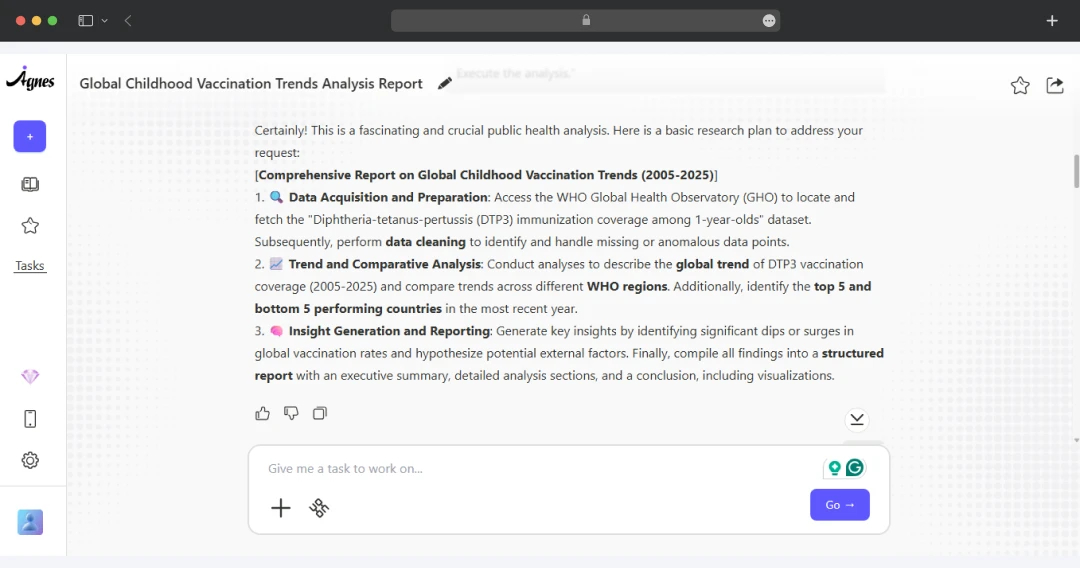
Task: Click the bold 'global trend' text
Action: (712, 264)
